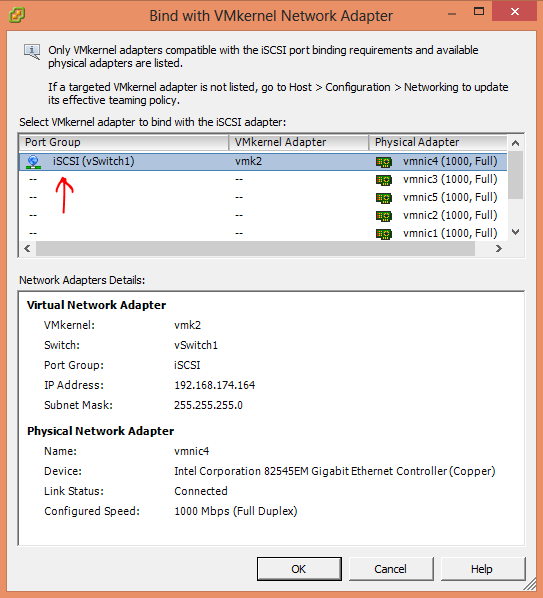Image resolution: width=543 pixels, height=598 pixels.
Task: Click the information icon beside description text
Action: pos(32,51)
